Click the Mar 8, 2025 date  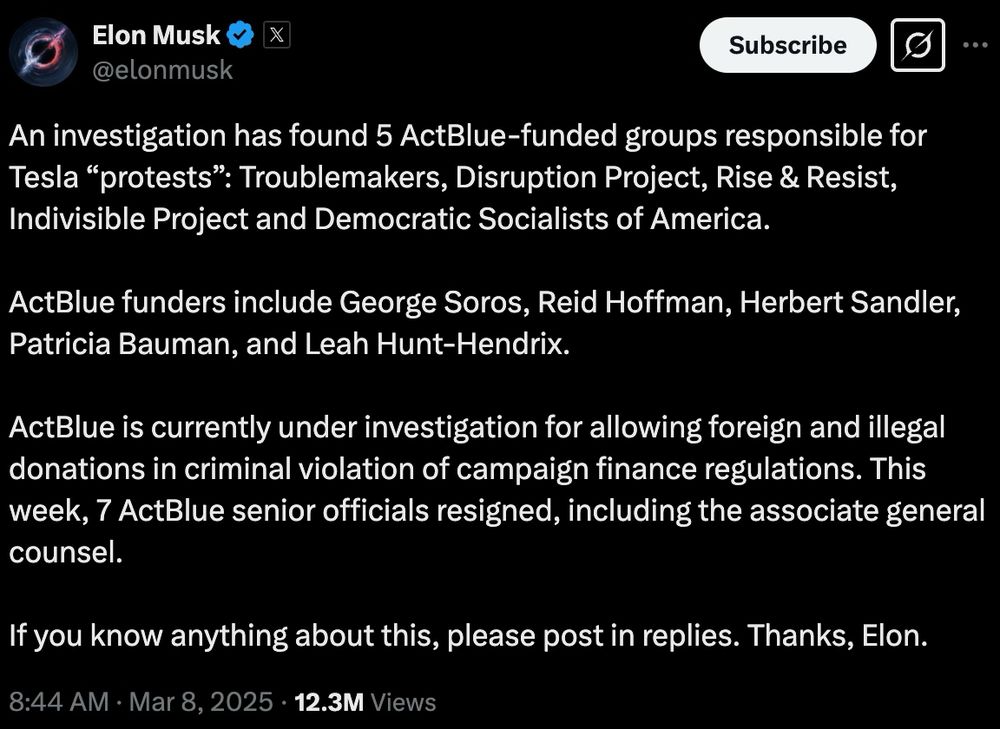200,702
